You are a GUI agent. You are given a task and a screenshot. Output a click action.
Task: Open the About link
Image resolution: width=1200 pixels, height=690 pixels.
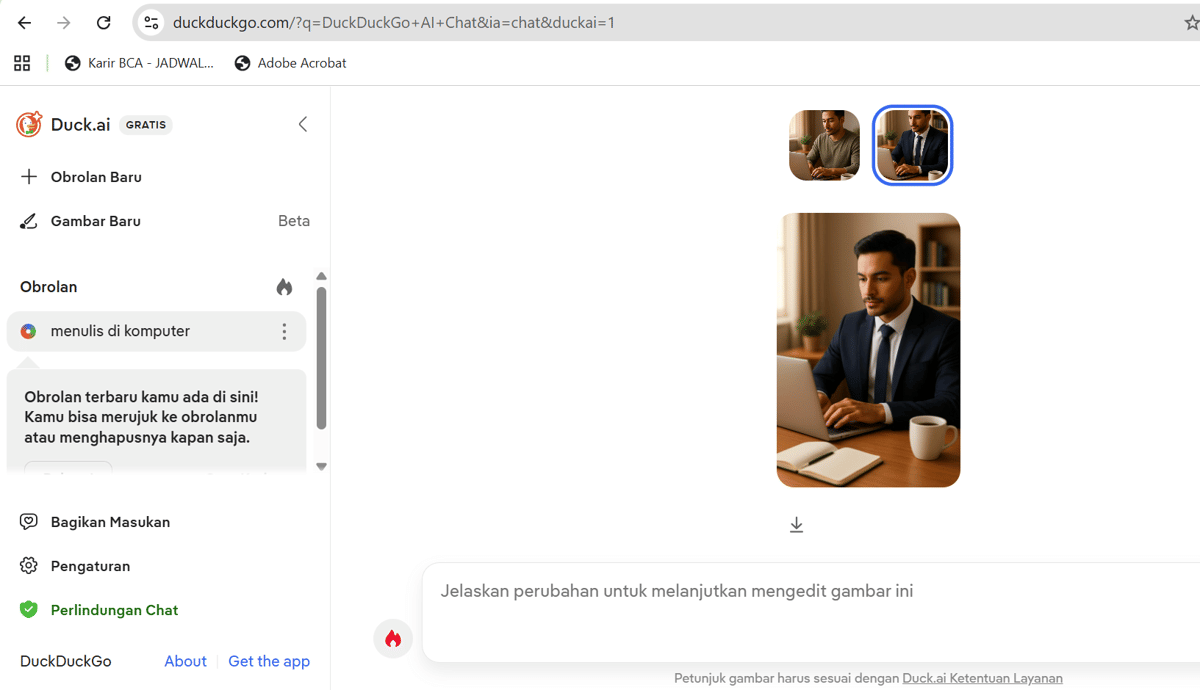[185, 661]
